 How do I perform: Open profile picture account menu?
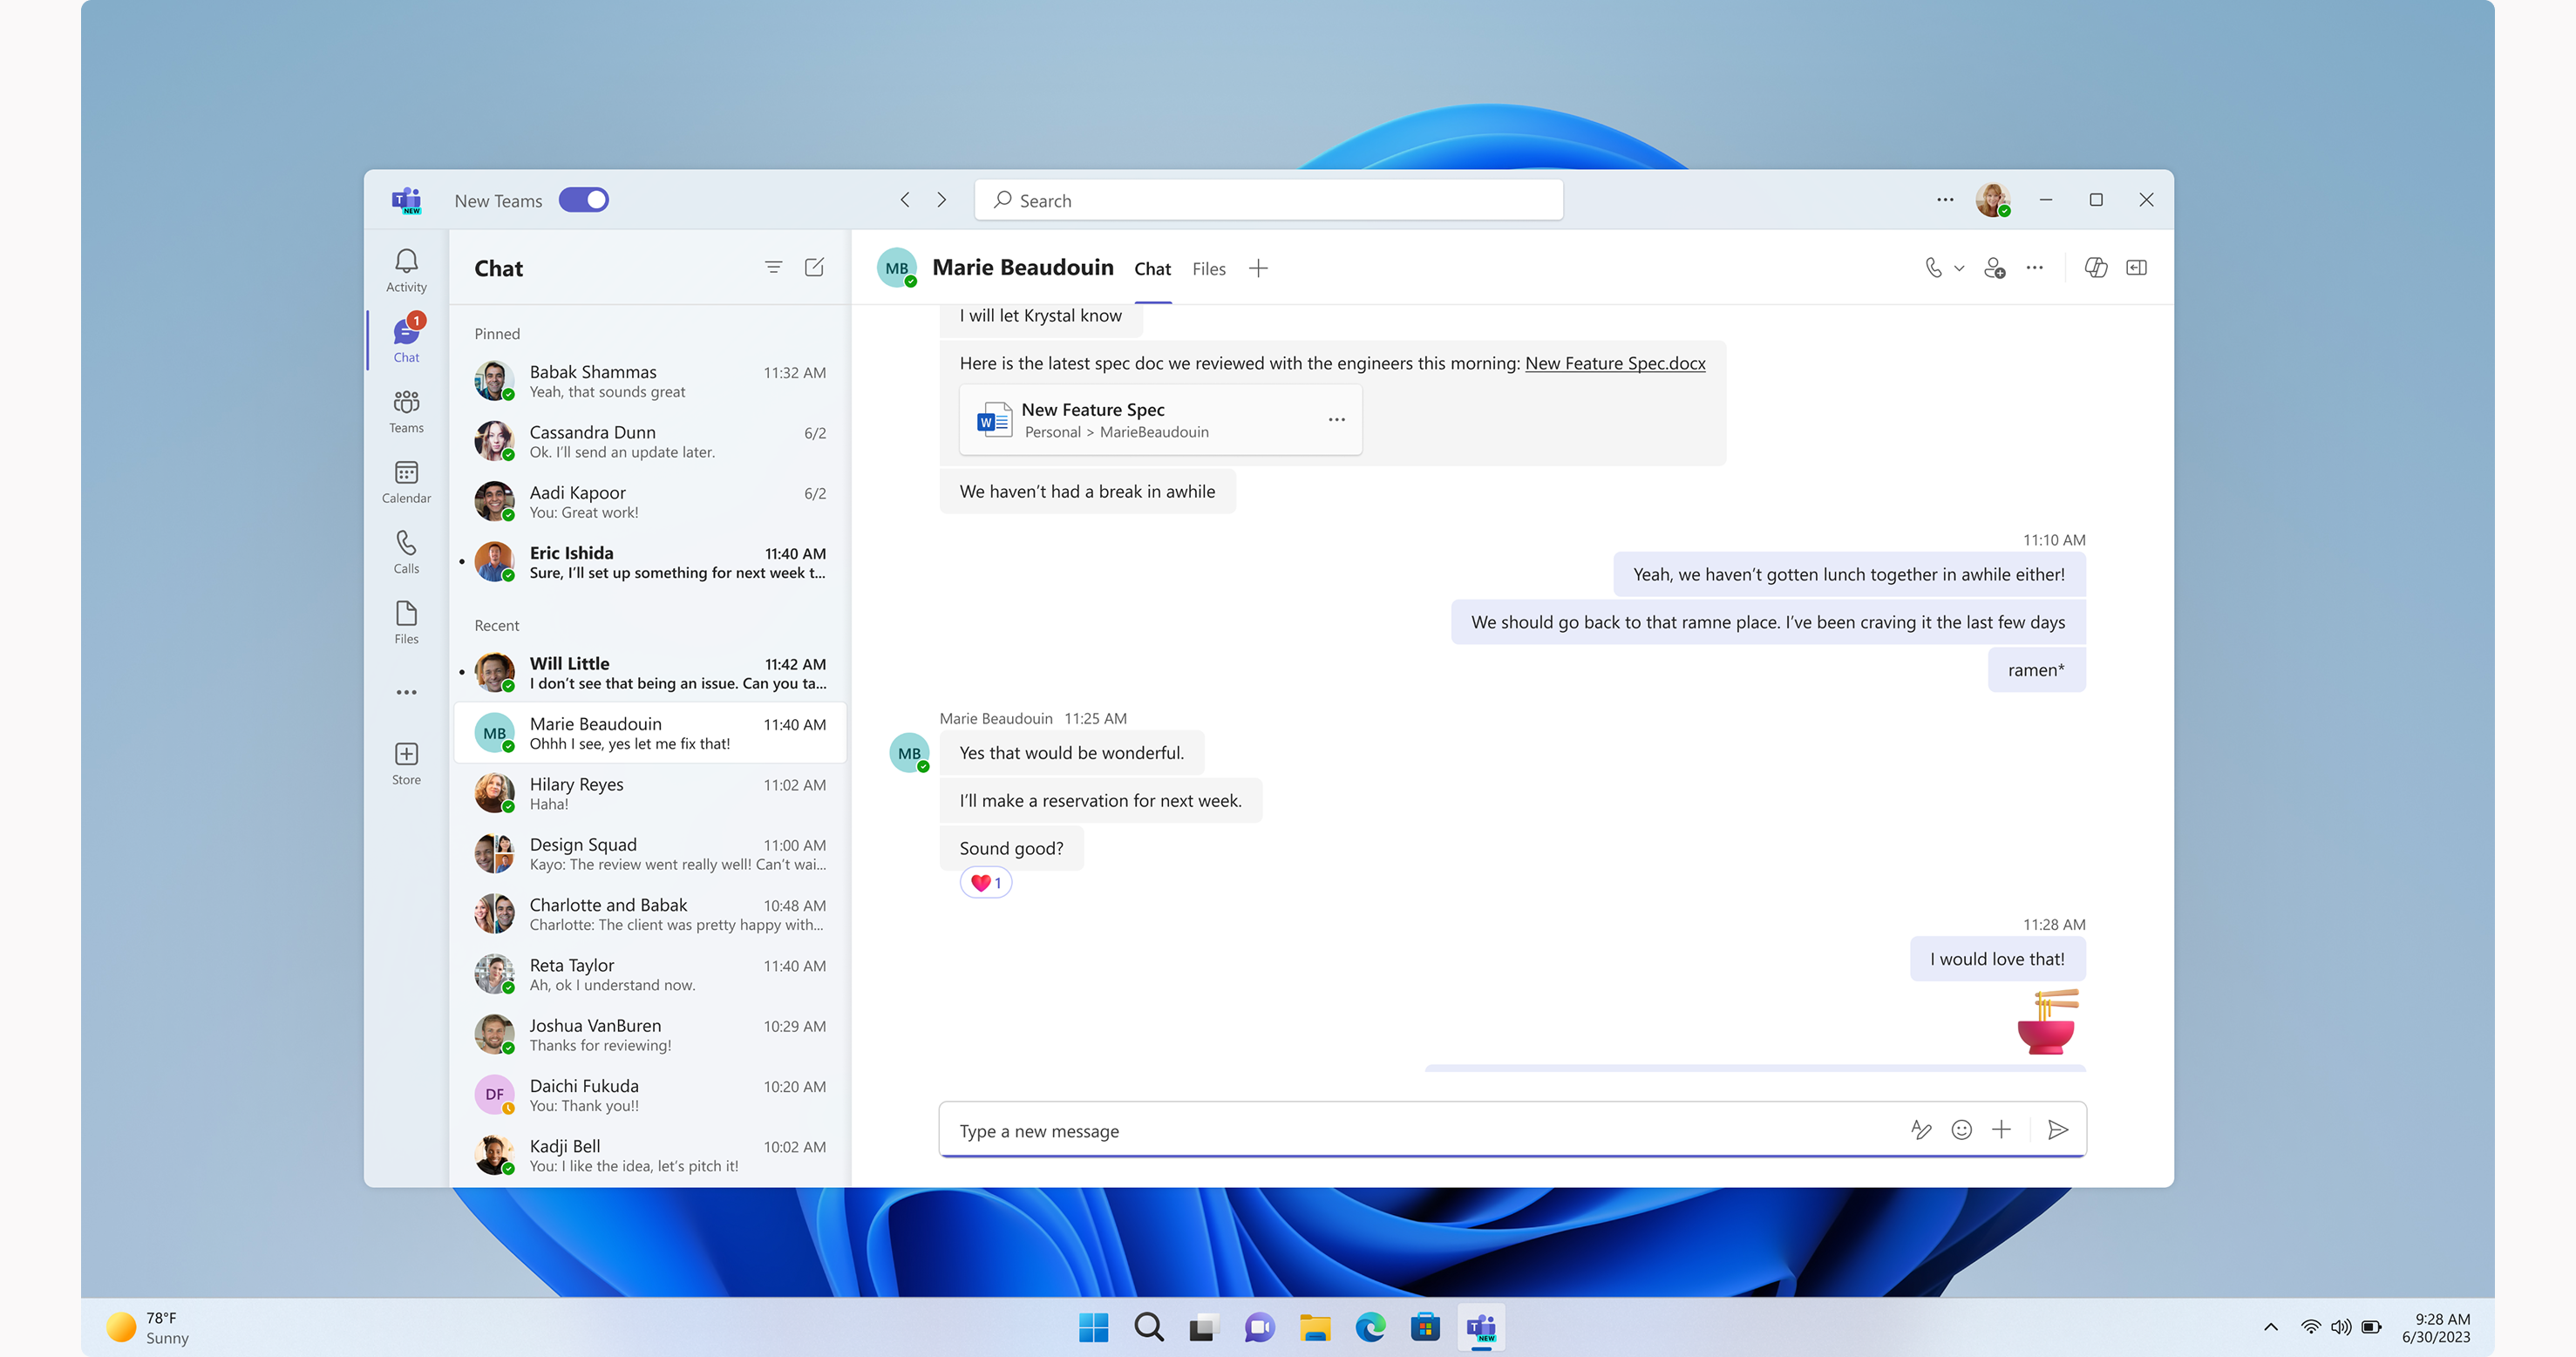[x=1993, y=200]
